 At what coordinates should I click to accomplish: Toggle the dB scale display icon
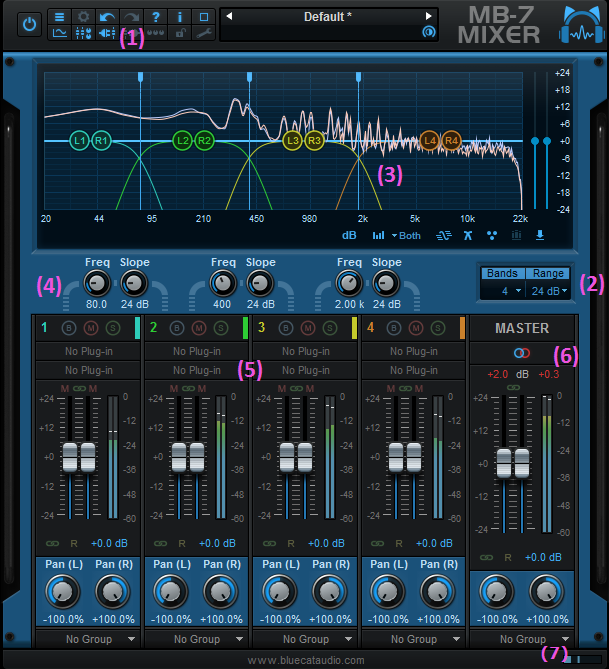pyautogui.click(x=349, y=236)
